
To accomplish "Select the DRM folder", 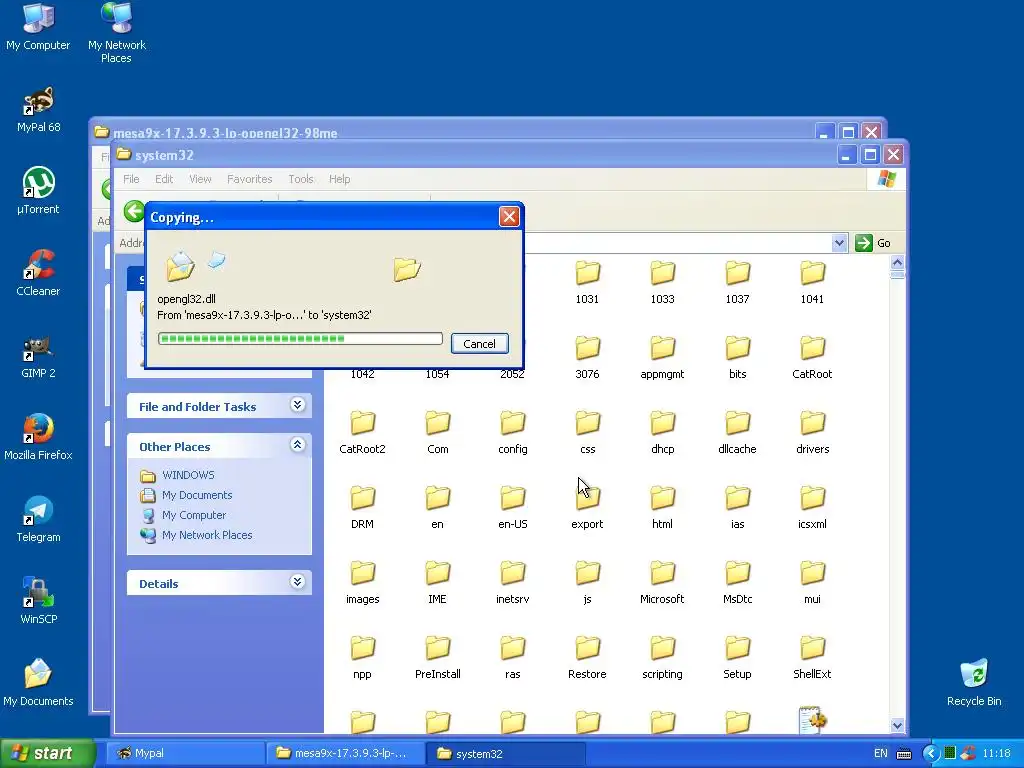I will [x=362, y=507].
